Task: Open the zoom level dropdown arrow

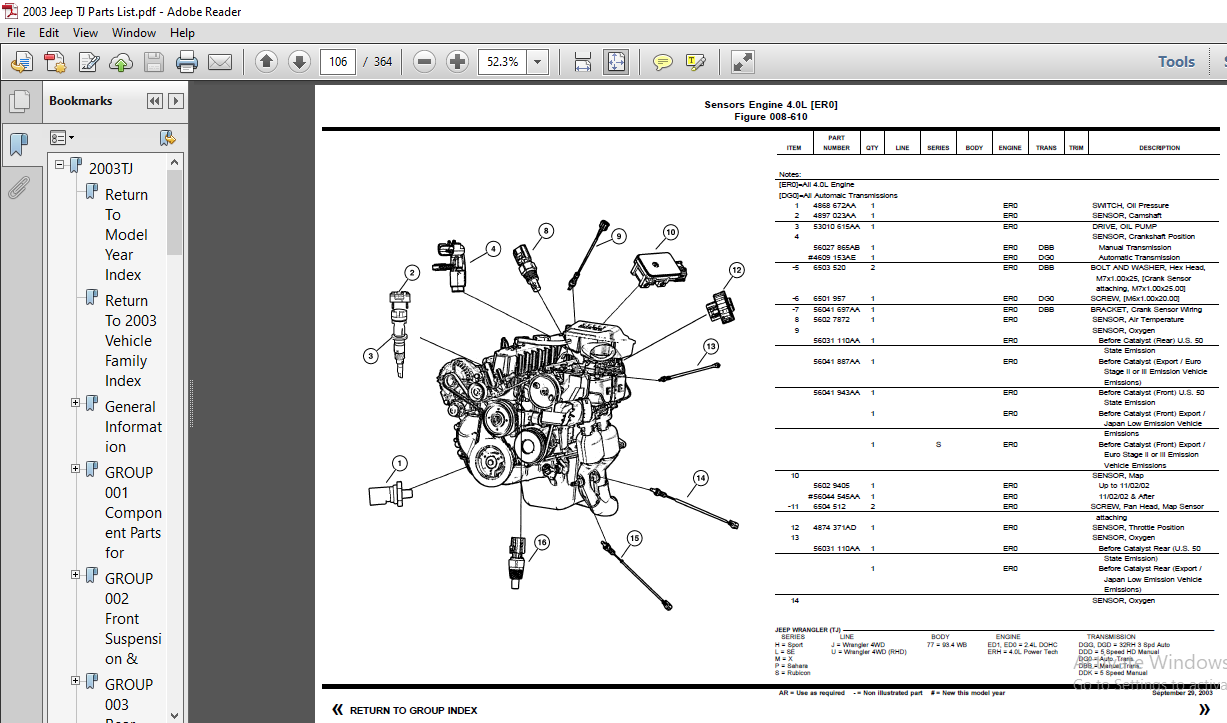Action: coord(538,62)
